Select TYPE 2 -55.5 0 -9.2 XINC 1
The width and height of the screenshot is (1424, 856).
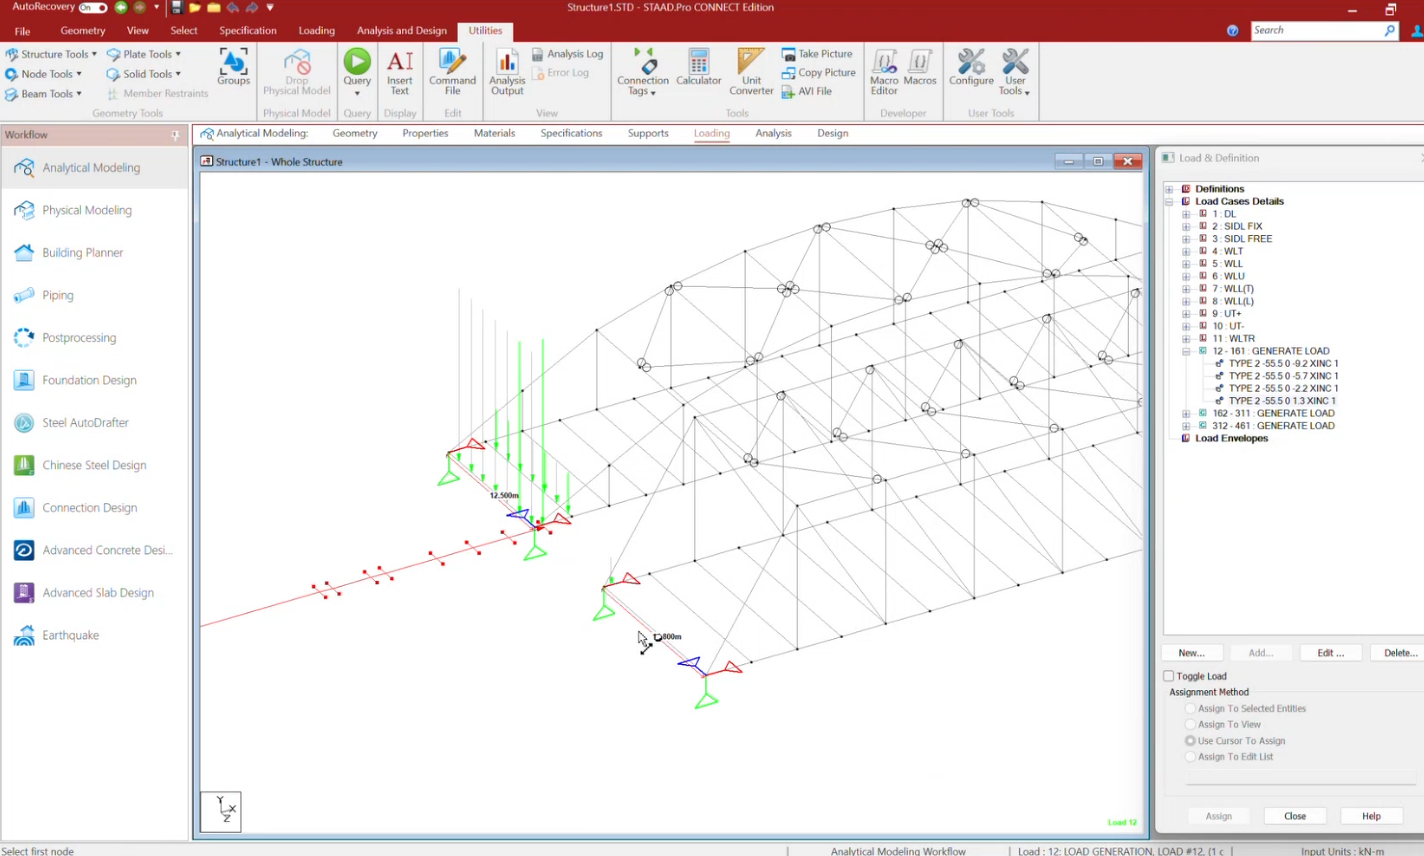1283,364
